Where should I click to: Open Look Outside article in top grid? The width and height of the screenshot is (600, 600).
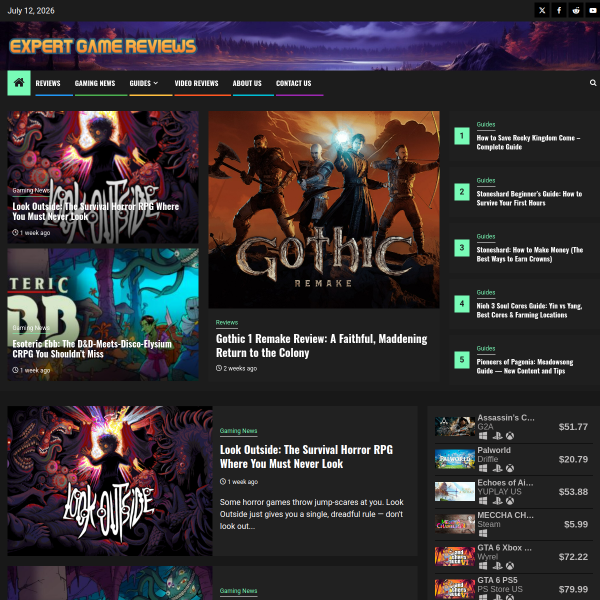click(x=96, y=211)
